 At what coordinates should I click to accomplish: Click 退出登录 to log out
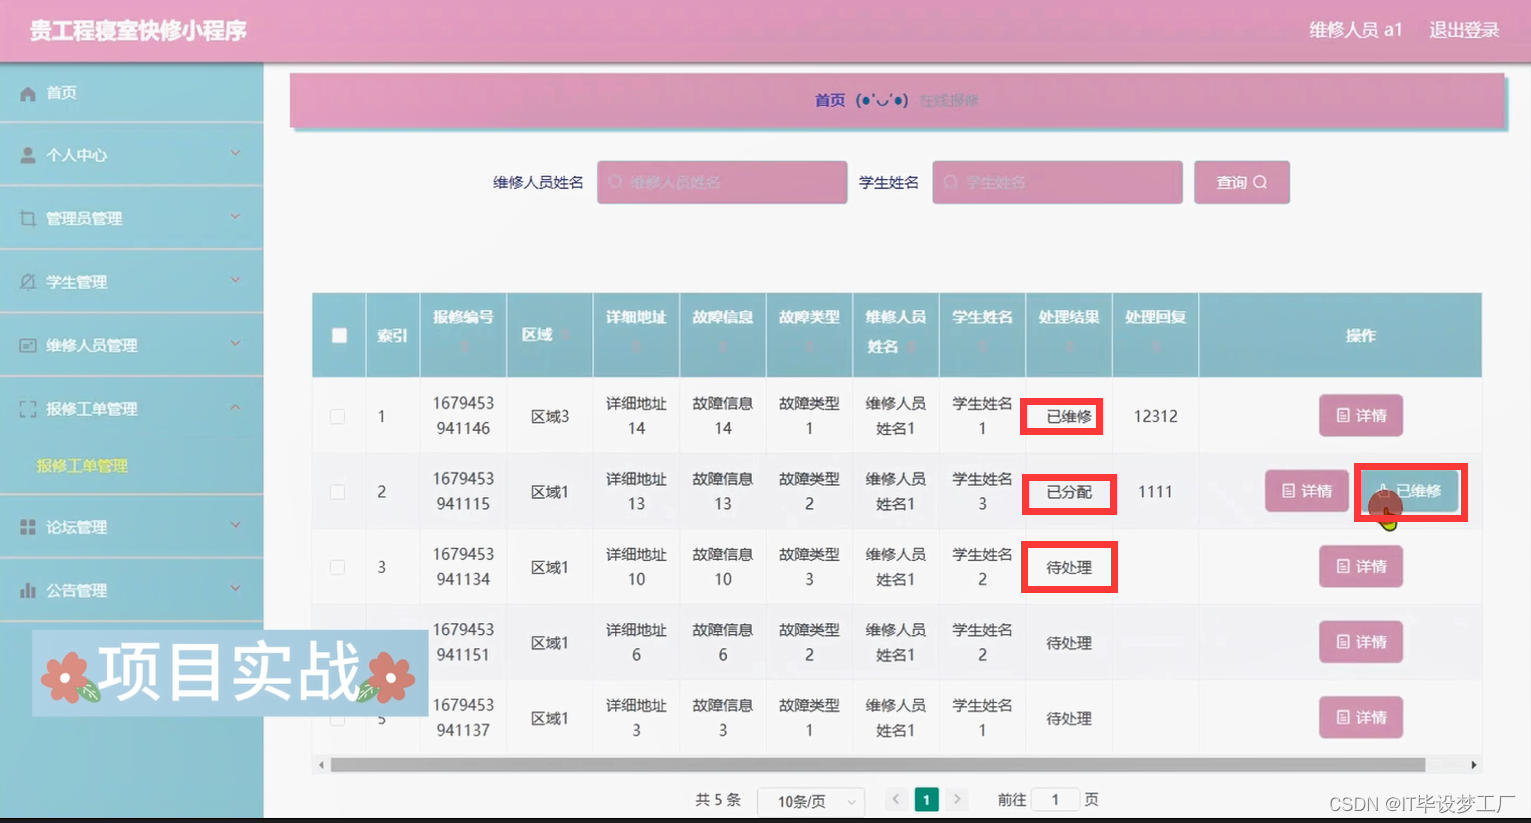coord(1464,30)
